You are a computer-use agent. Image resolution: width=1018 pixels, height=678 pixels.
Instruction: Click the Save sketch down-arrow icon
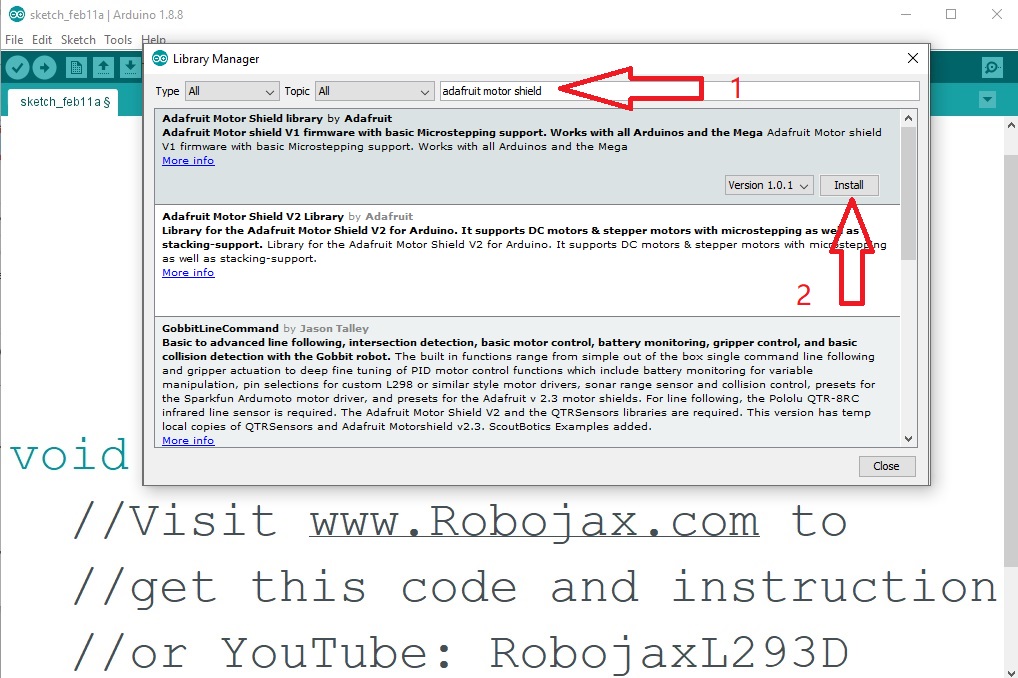130,68
